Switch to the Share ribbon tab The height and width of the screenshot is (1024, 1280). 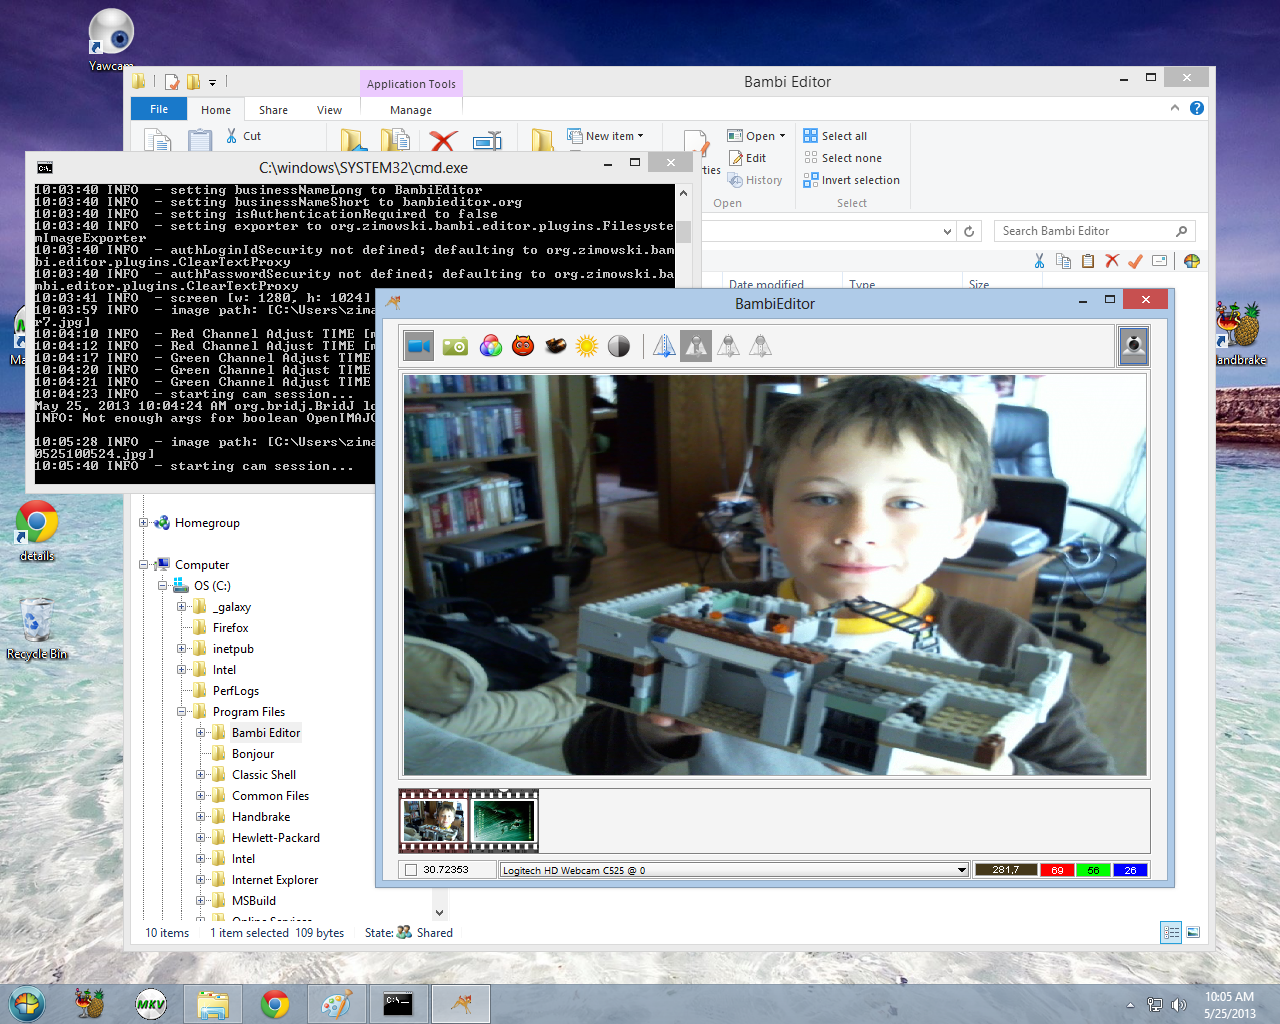point(272,109)
